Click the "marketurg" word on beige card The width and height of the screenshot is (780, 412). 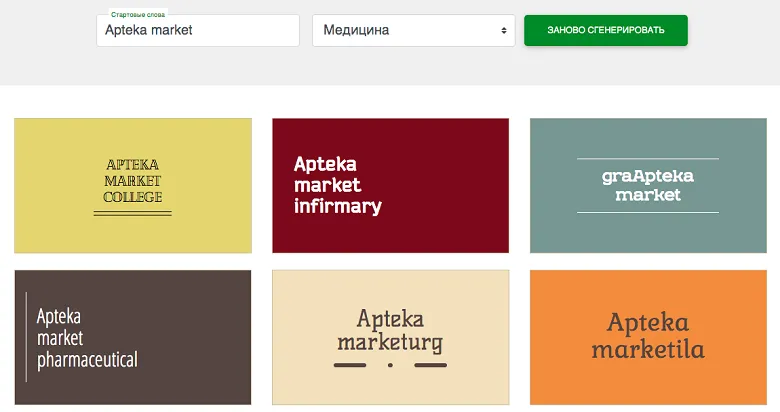point(390,343)
